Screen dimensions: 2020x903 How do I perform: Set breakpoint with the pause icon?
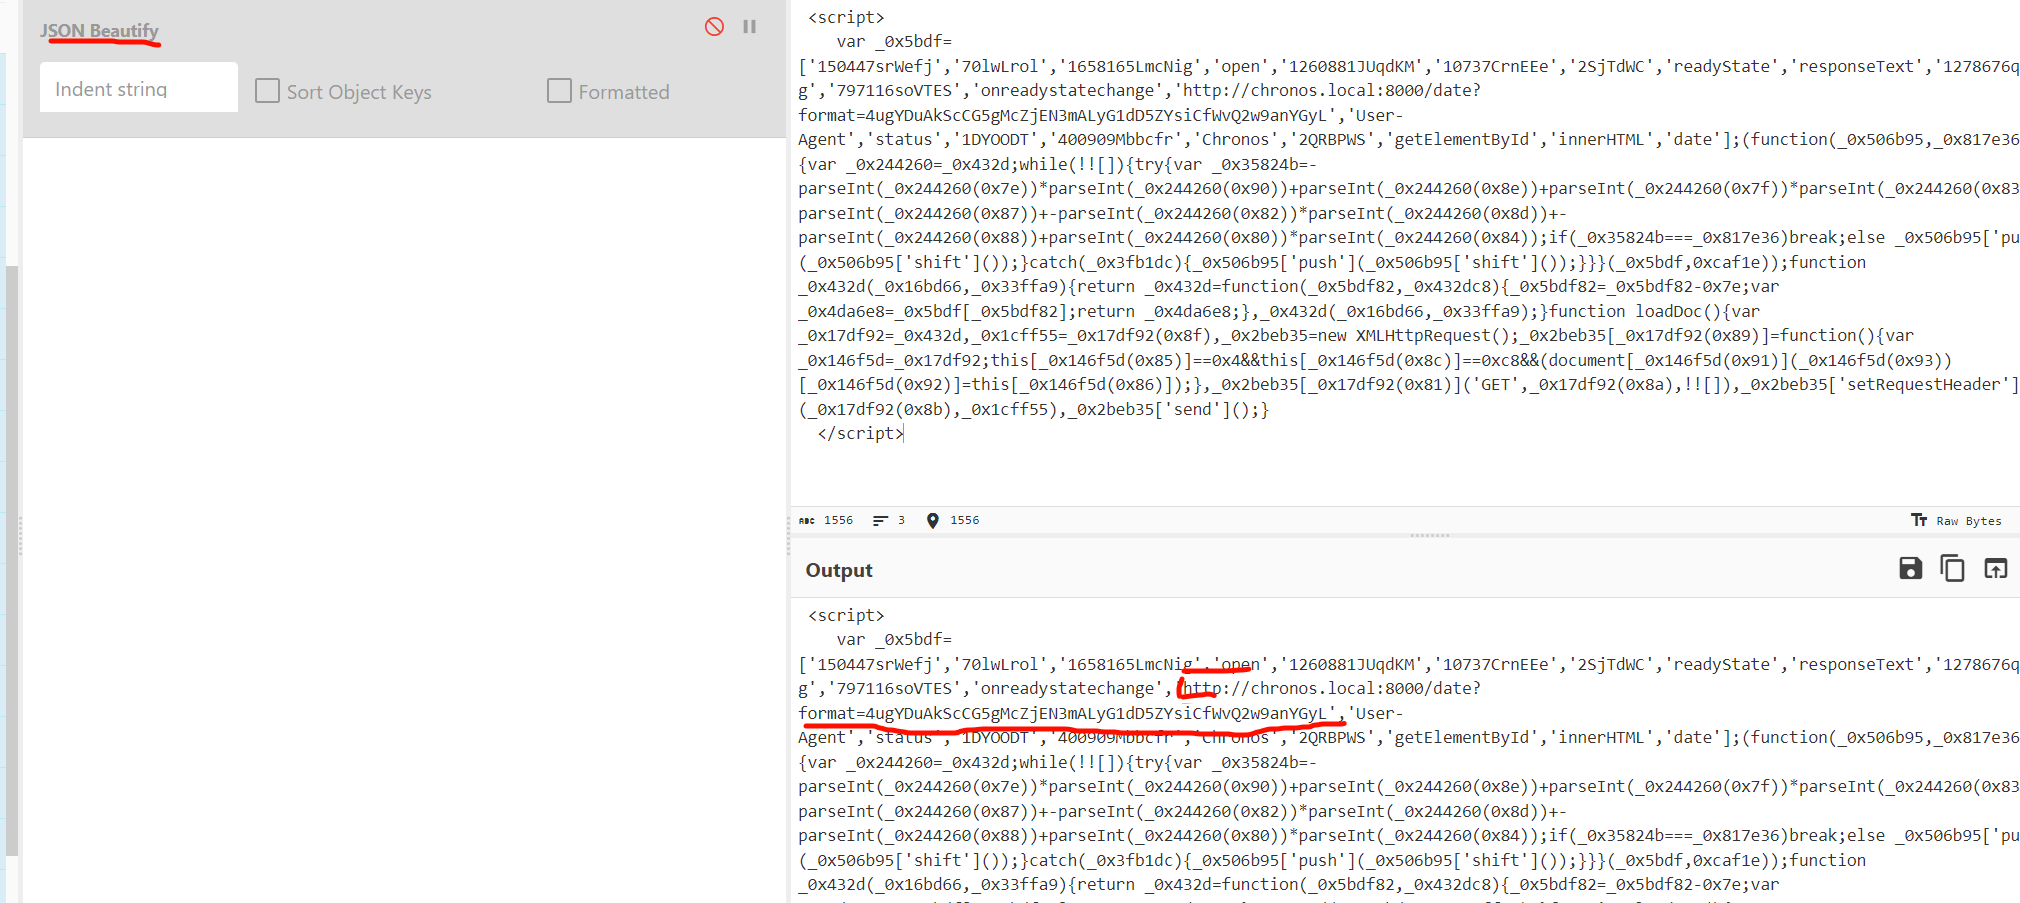[x=749, y=27]
